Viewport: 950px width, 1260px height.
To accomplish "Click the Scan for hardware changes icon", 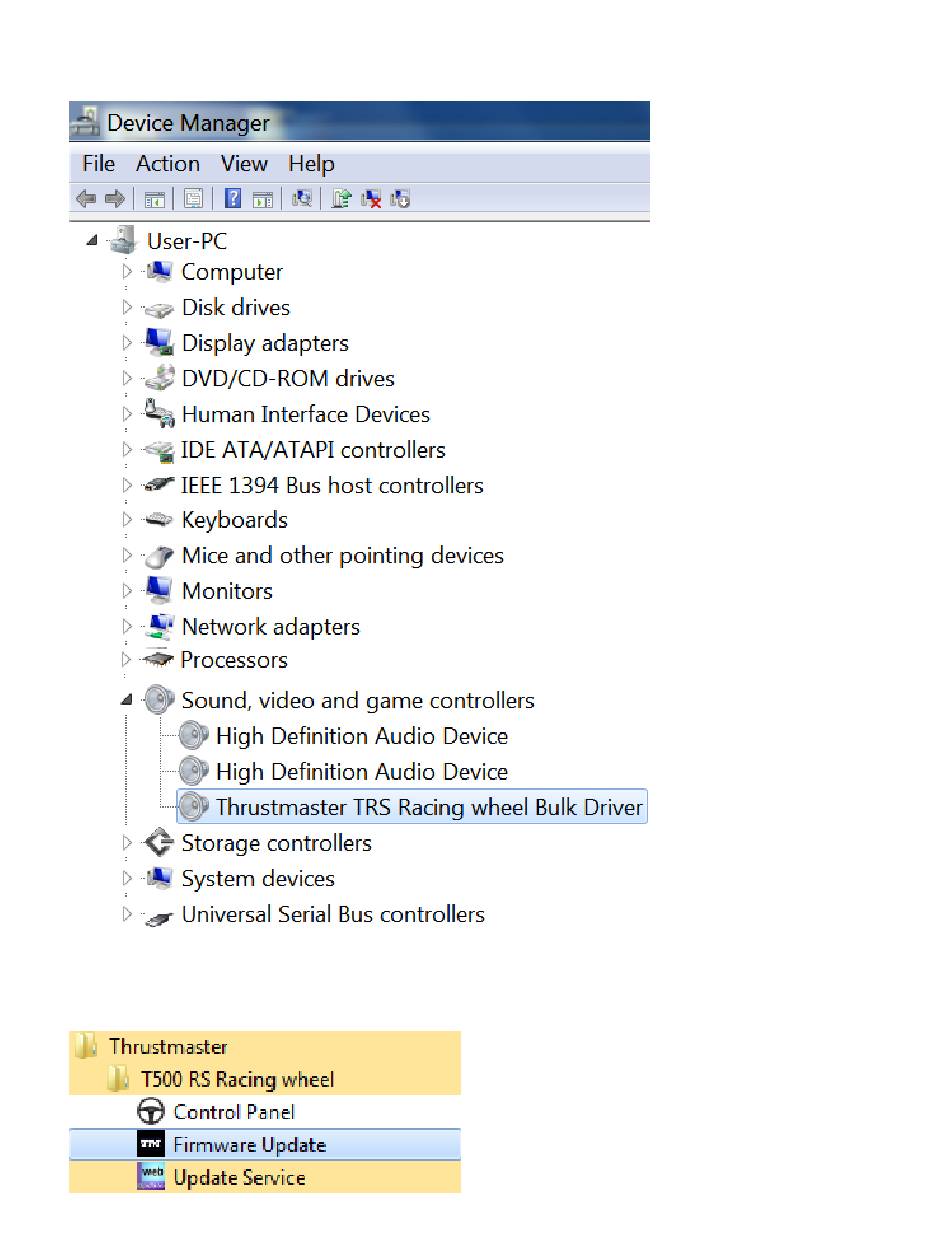I will coord(301,199).
